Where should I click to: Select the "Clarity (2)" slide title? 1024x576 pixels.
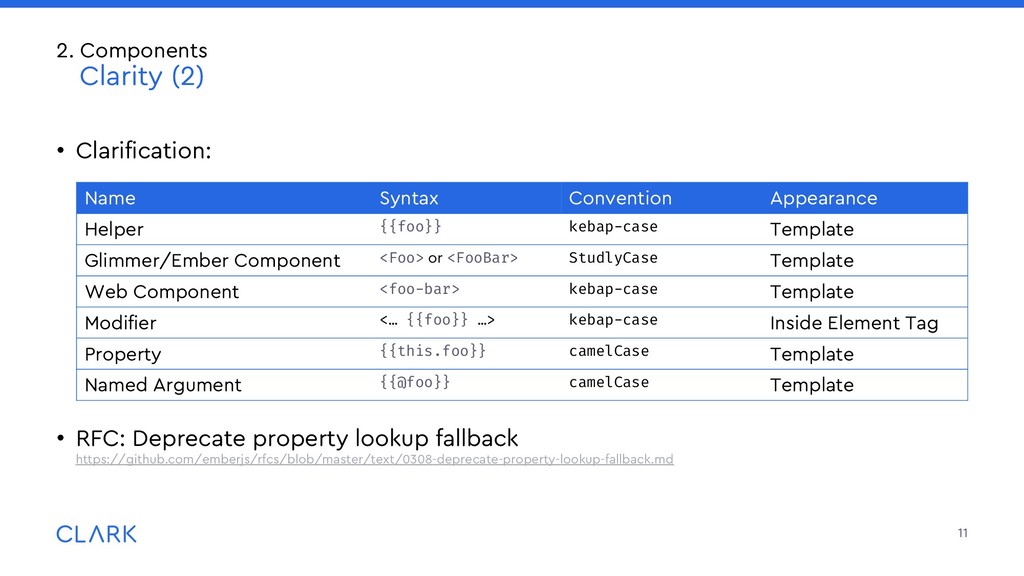pyautogui.click(x=141, y=77)
